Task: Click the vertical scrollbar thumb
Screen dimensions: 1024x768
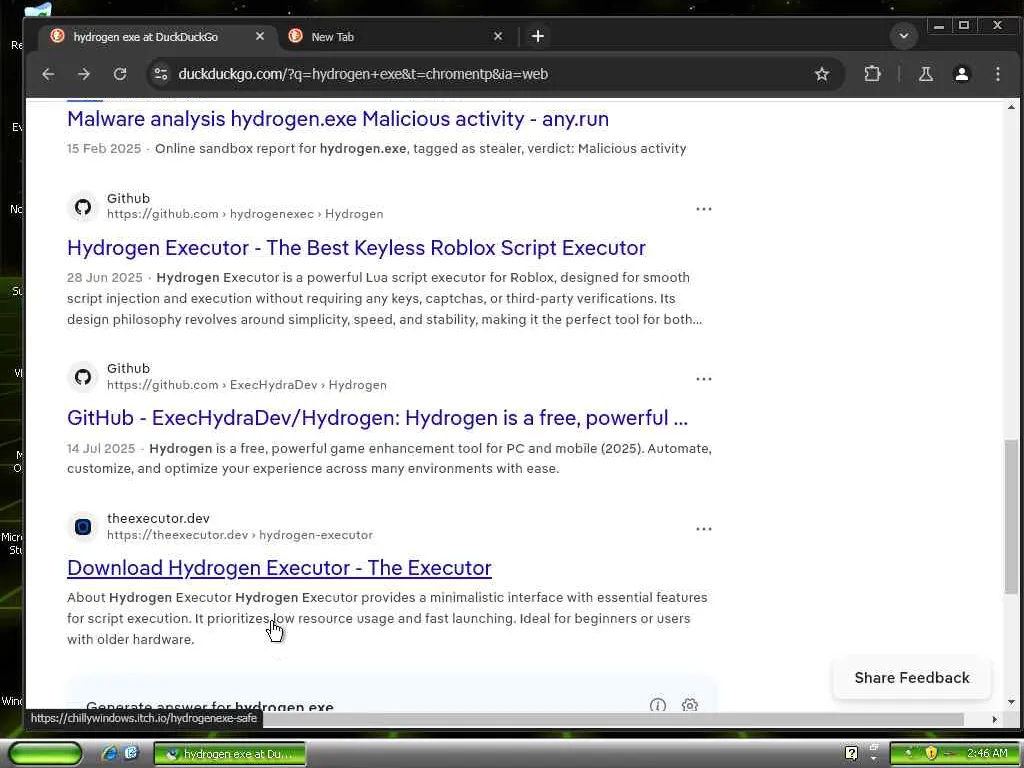Action: [1011, 516]
